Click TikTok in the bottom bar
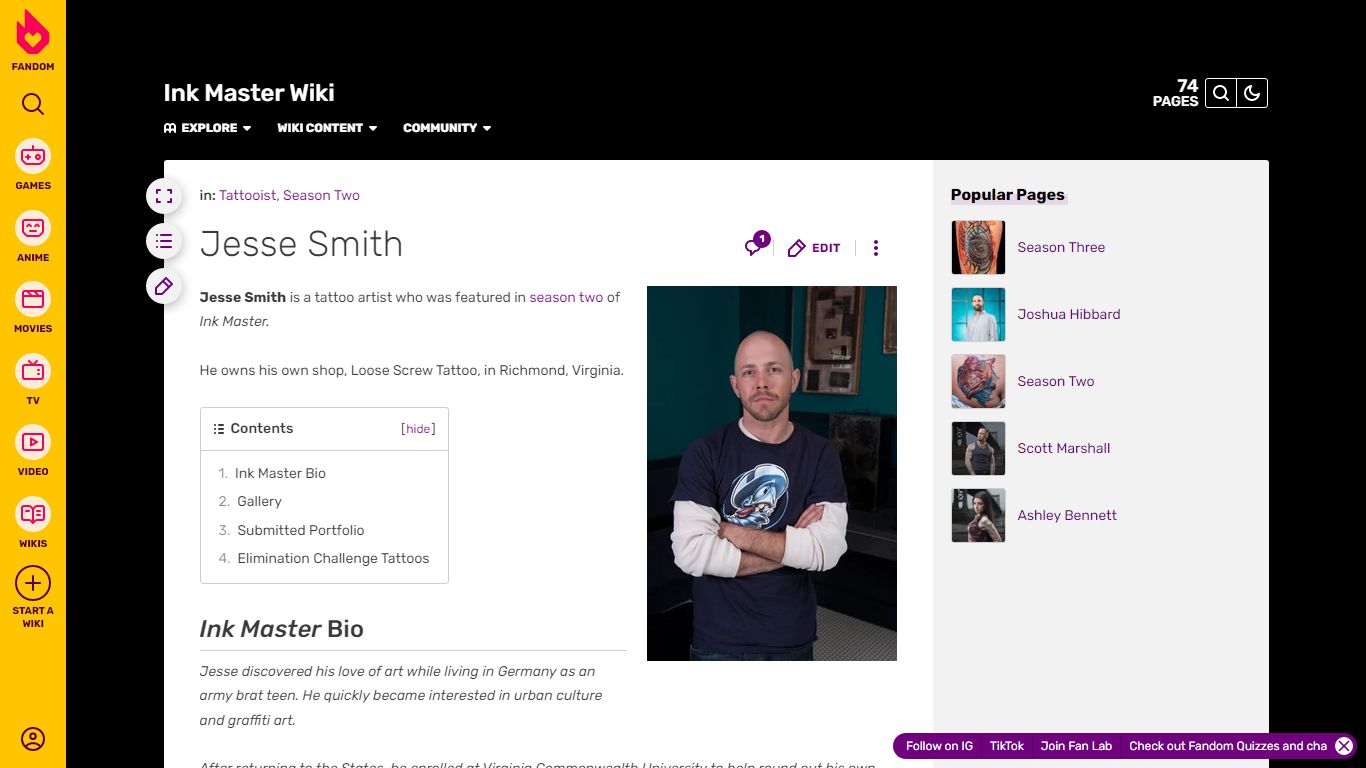The height and width of the screenshot is (768, 1366). [1007, 746]
